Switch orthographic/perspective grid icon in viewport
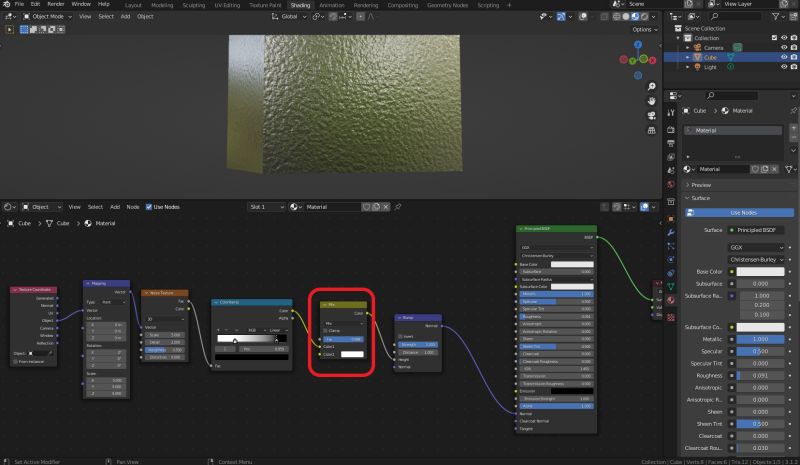This screenshot has height=465, width=800. point(652,131)
